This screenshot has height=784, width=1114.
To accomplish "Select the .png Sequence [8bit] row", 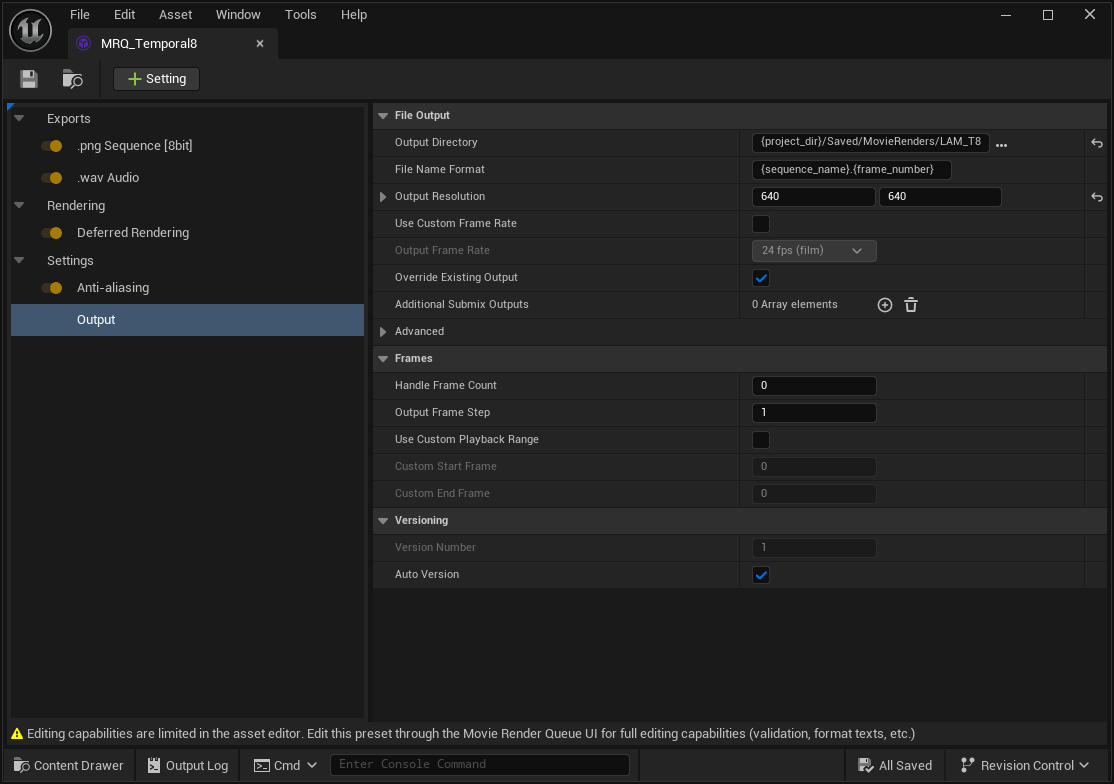I will 188,146.
